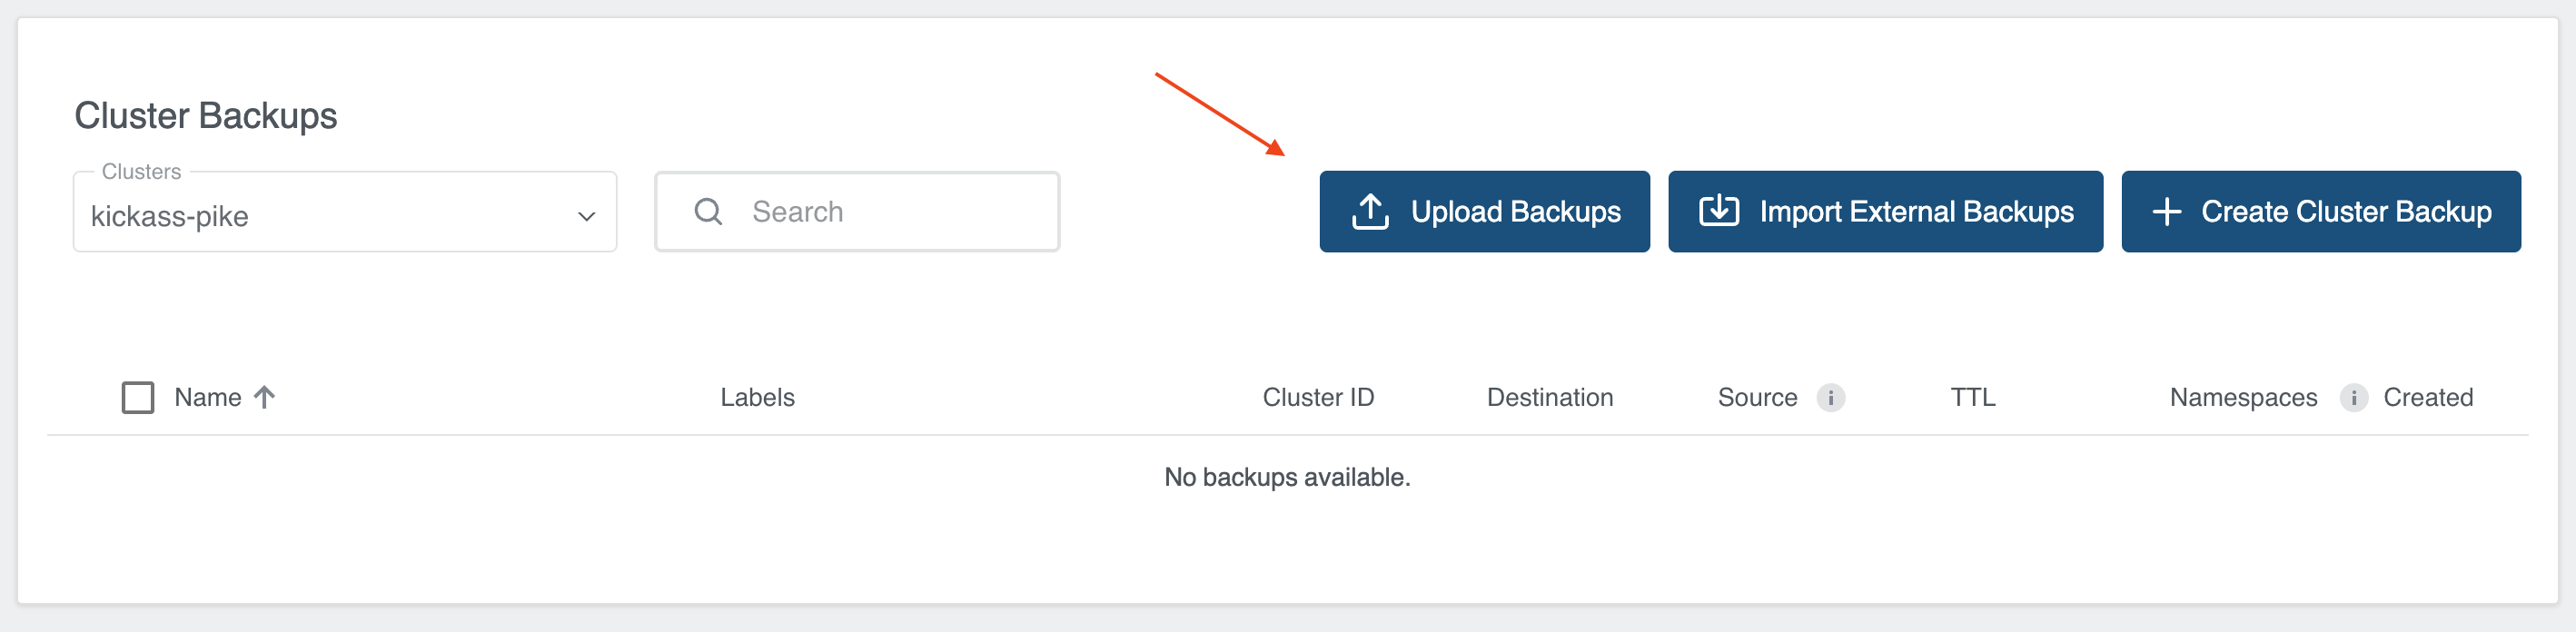Click the Labels column header

coord(757,397)
